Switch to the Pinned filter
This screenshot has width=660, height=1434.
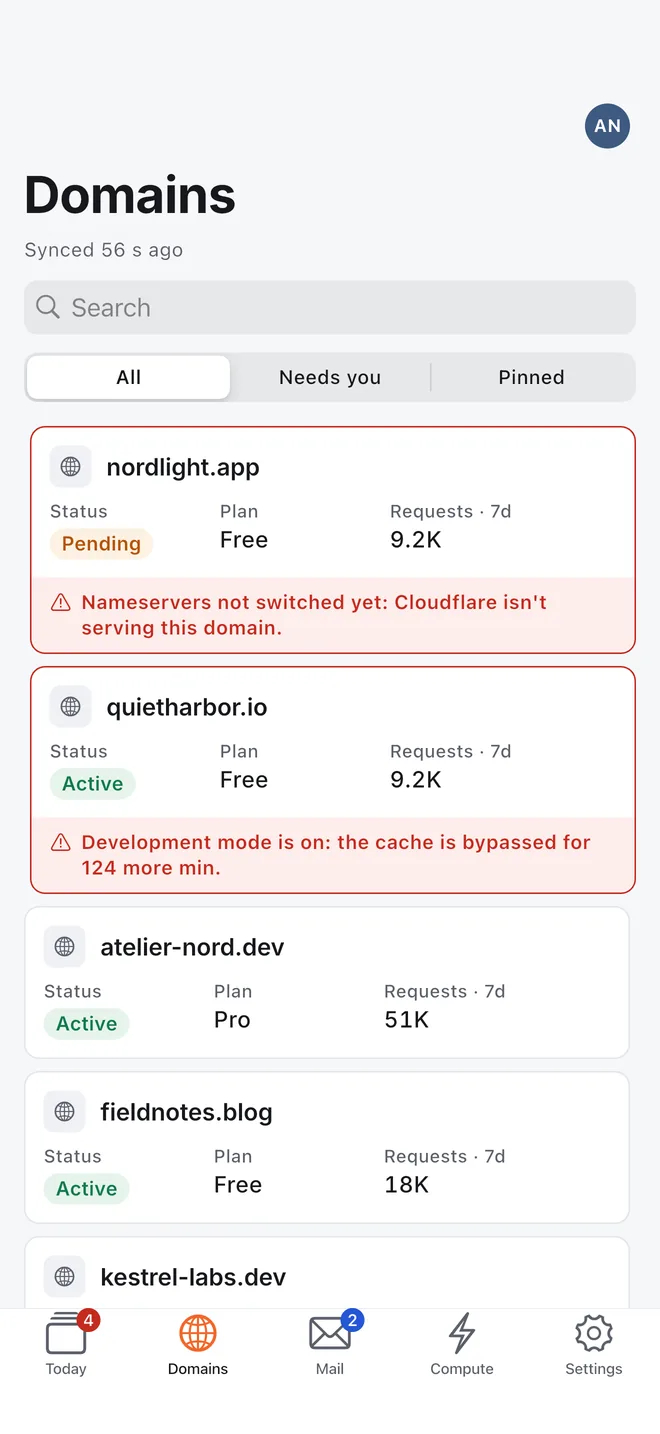pyautogui.click(x=531, y=377)
